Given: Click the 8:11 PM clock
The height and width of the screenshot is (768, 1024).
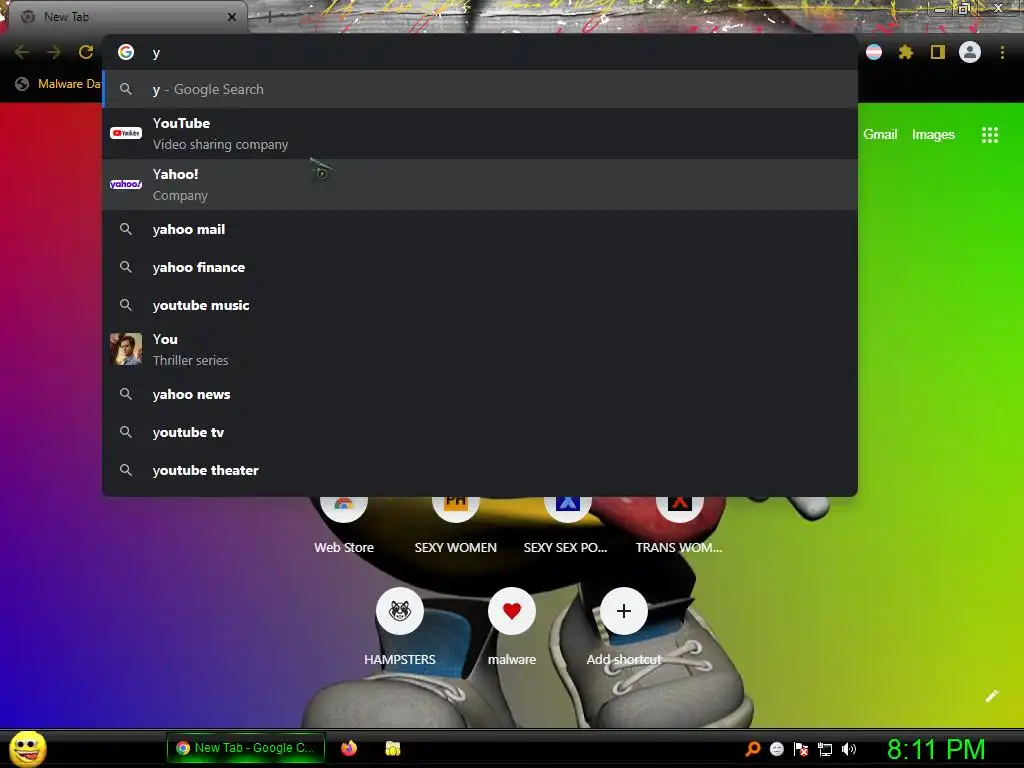Looking at the screenshot, I should pos(936,749).
